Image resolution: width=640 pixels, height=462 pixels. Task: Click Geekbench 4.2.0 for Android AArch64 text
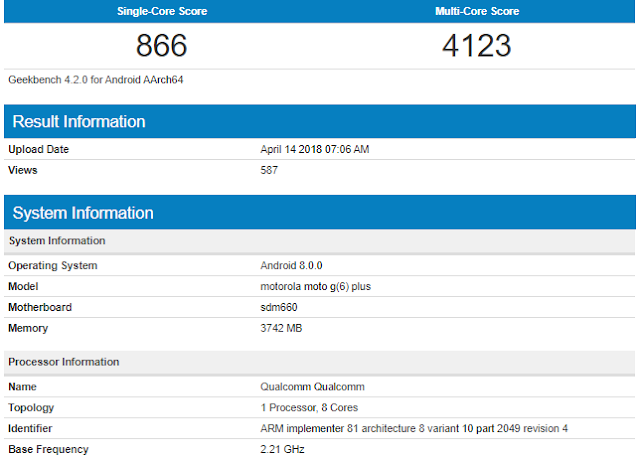click(x=96, y=80)
